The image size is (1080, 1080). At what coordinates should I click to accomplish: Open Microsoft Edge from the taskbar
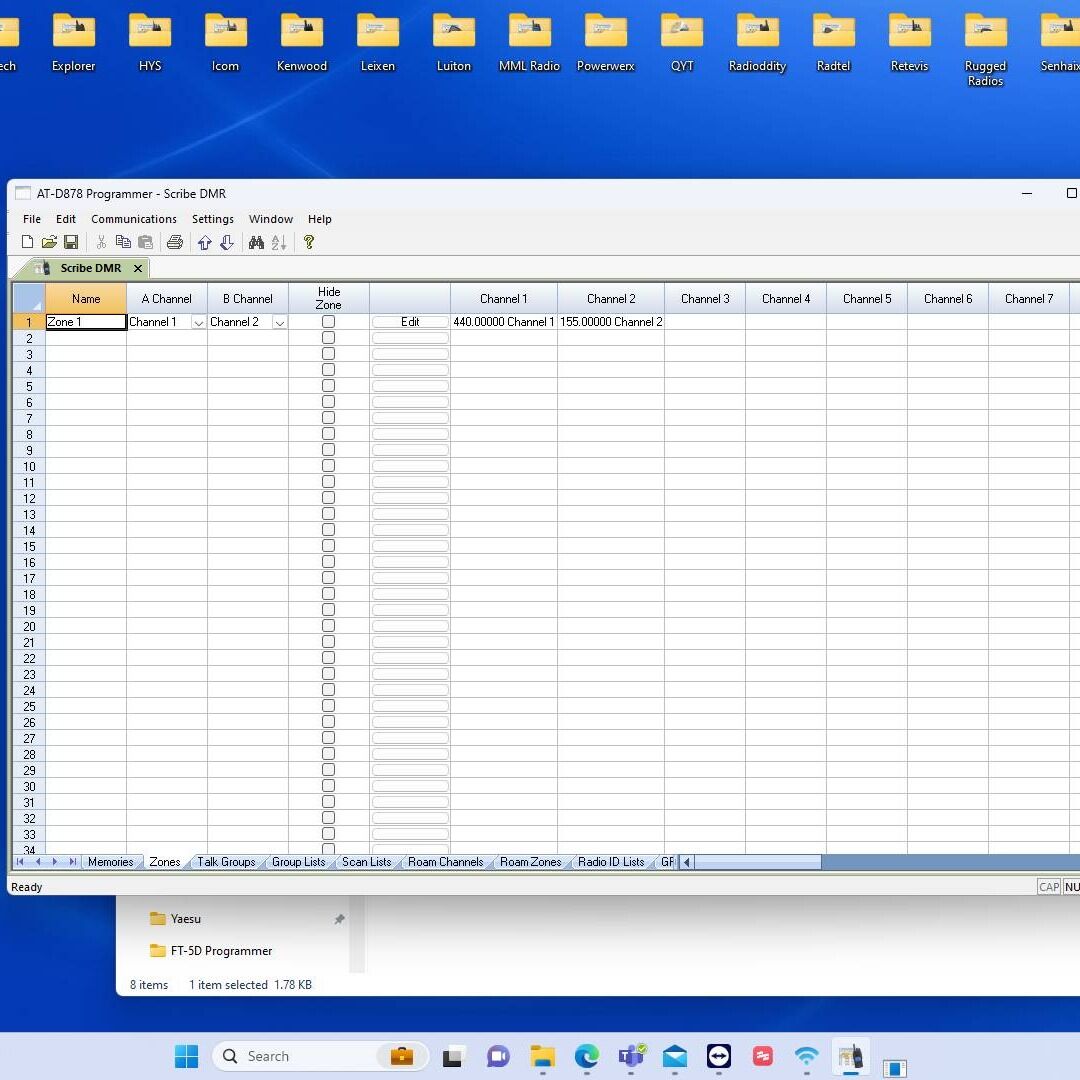point(587,1056)
